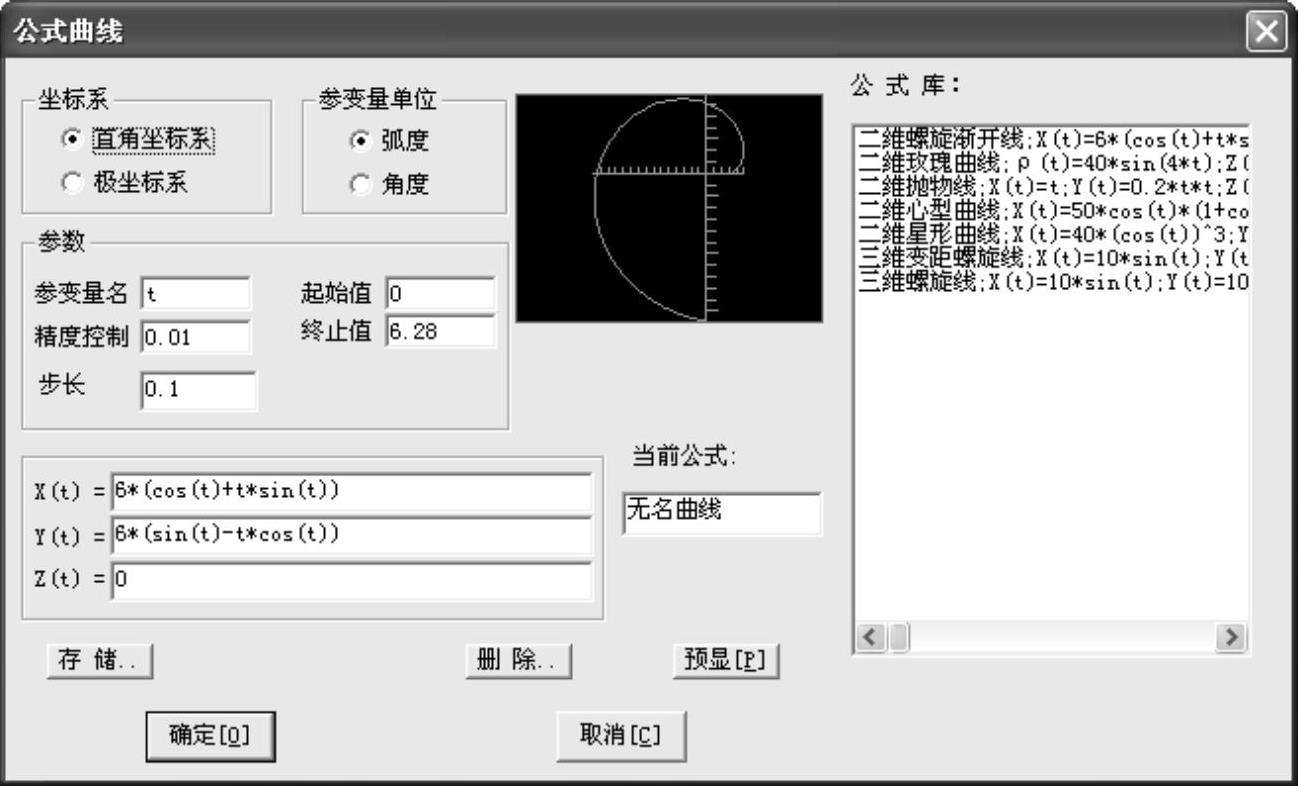Click the 终止值 end value field
This screenshot has height=786, width=1298.
tap(440, 331)
